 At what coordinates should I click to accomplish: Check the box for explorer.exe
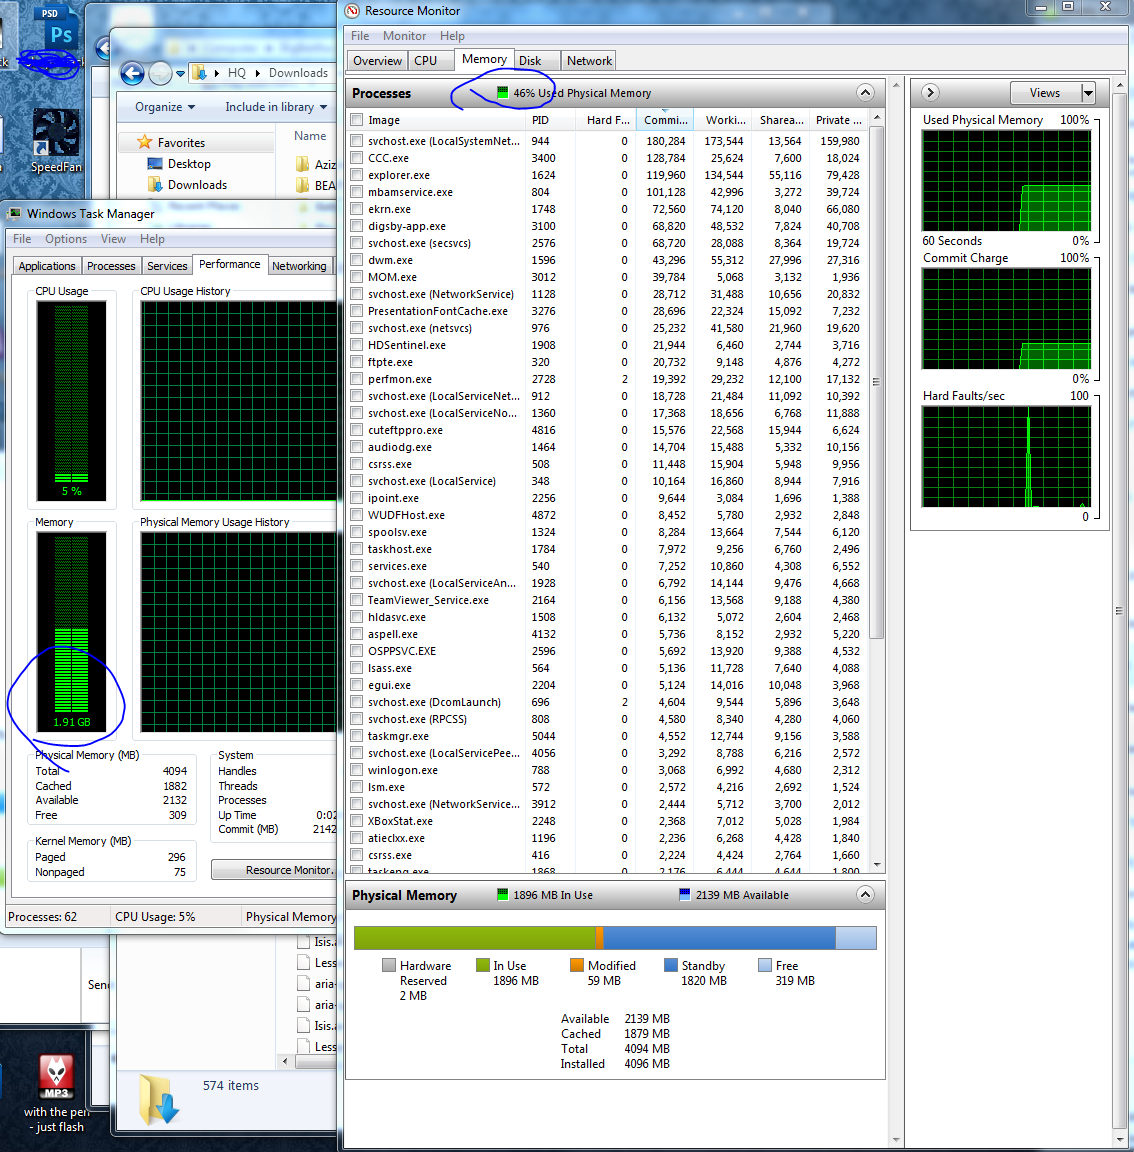click(356, 175)
